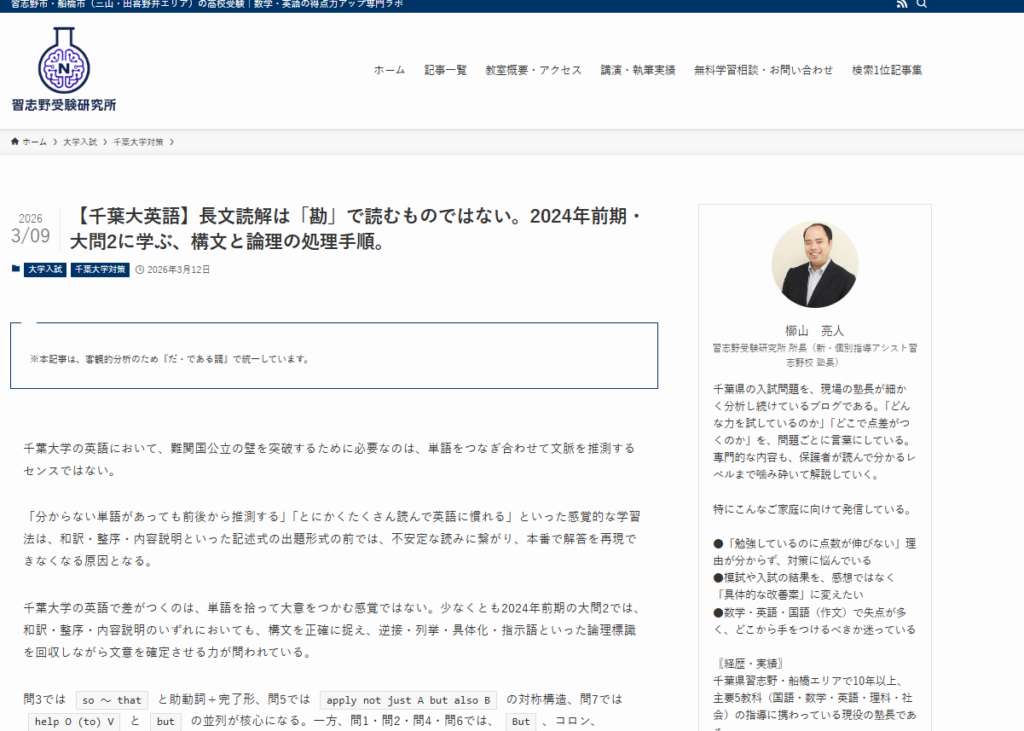Click the chevron after 千葉大学対策 in breadcrumb

pos(172,142)
